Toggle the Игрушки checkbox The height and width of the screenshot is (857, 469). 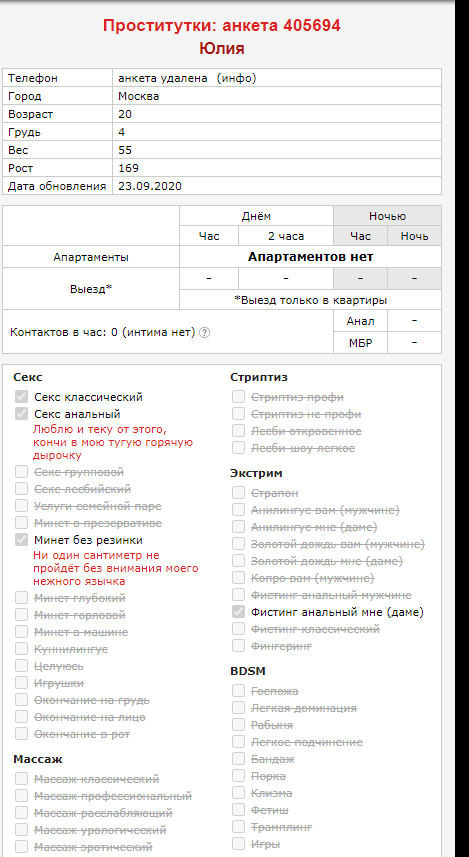click(21, 683)
